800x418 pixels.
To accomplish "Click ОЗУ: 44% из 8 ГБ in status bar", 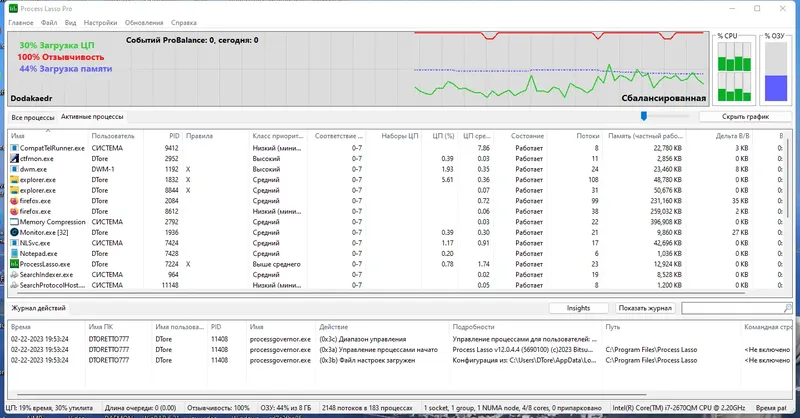I will (x=286, y=408).
